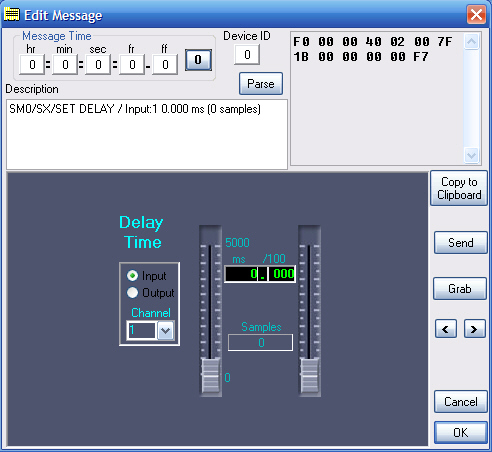Click the ms delay fader handle
This screenshot has height=452, width=492.
coord(210,376)
